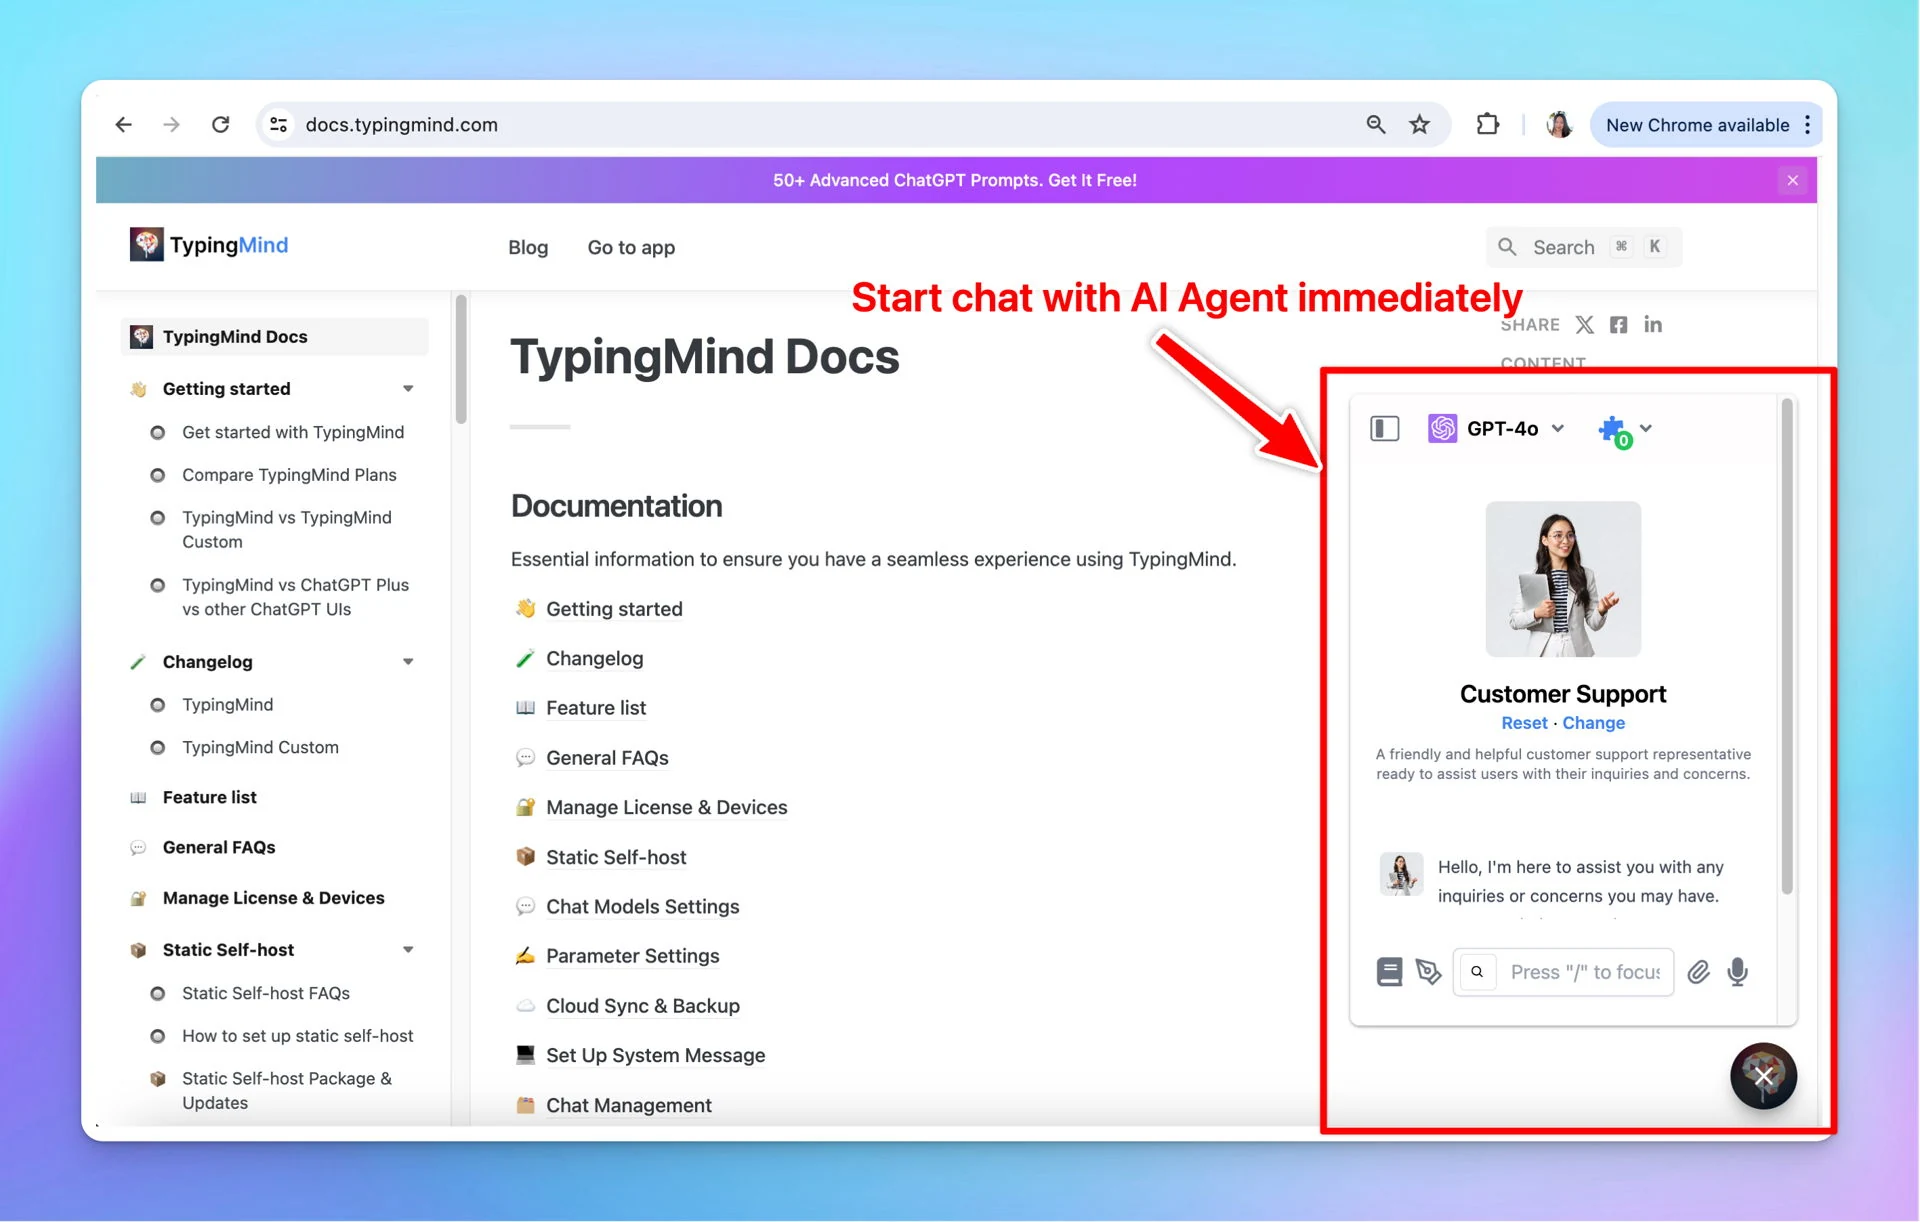Select TypingMind Docs in sidebar
The width and height of the screenshot is (1920, 1222).
[275, 337]
